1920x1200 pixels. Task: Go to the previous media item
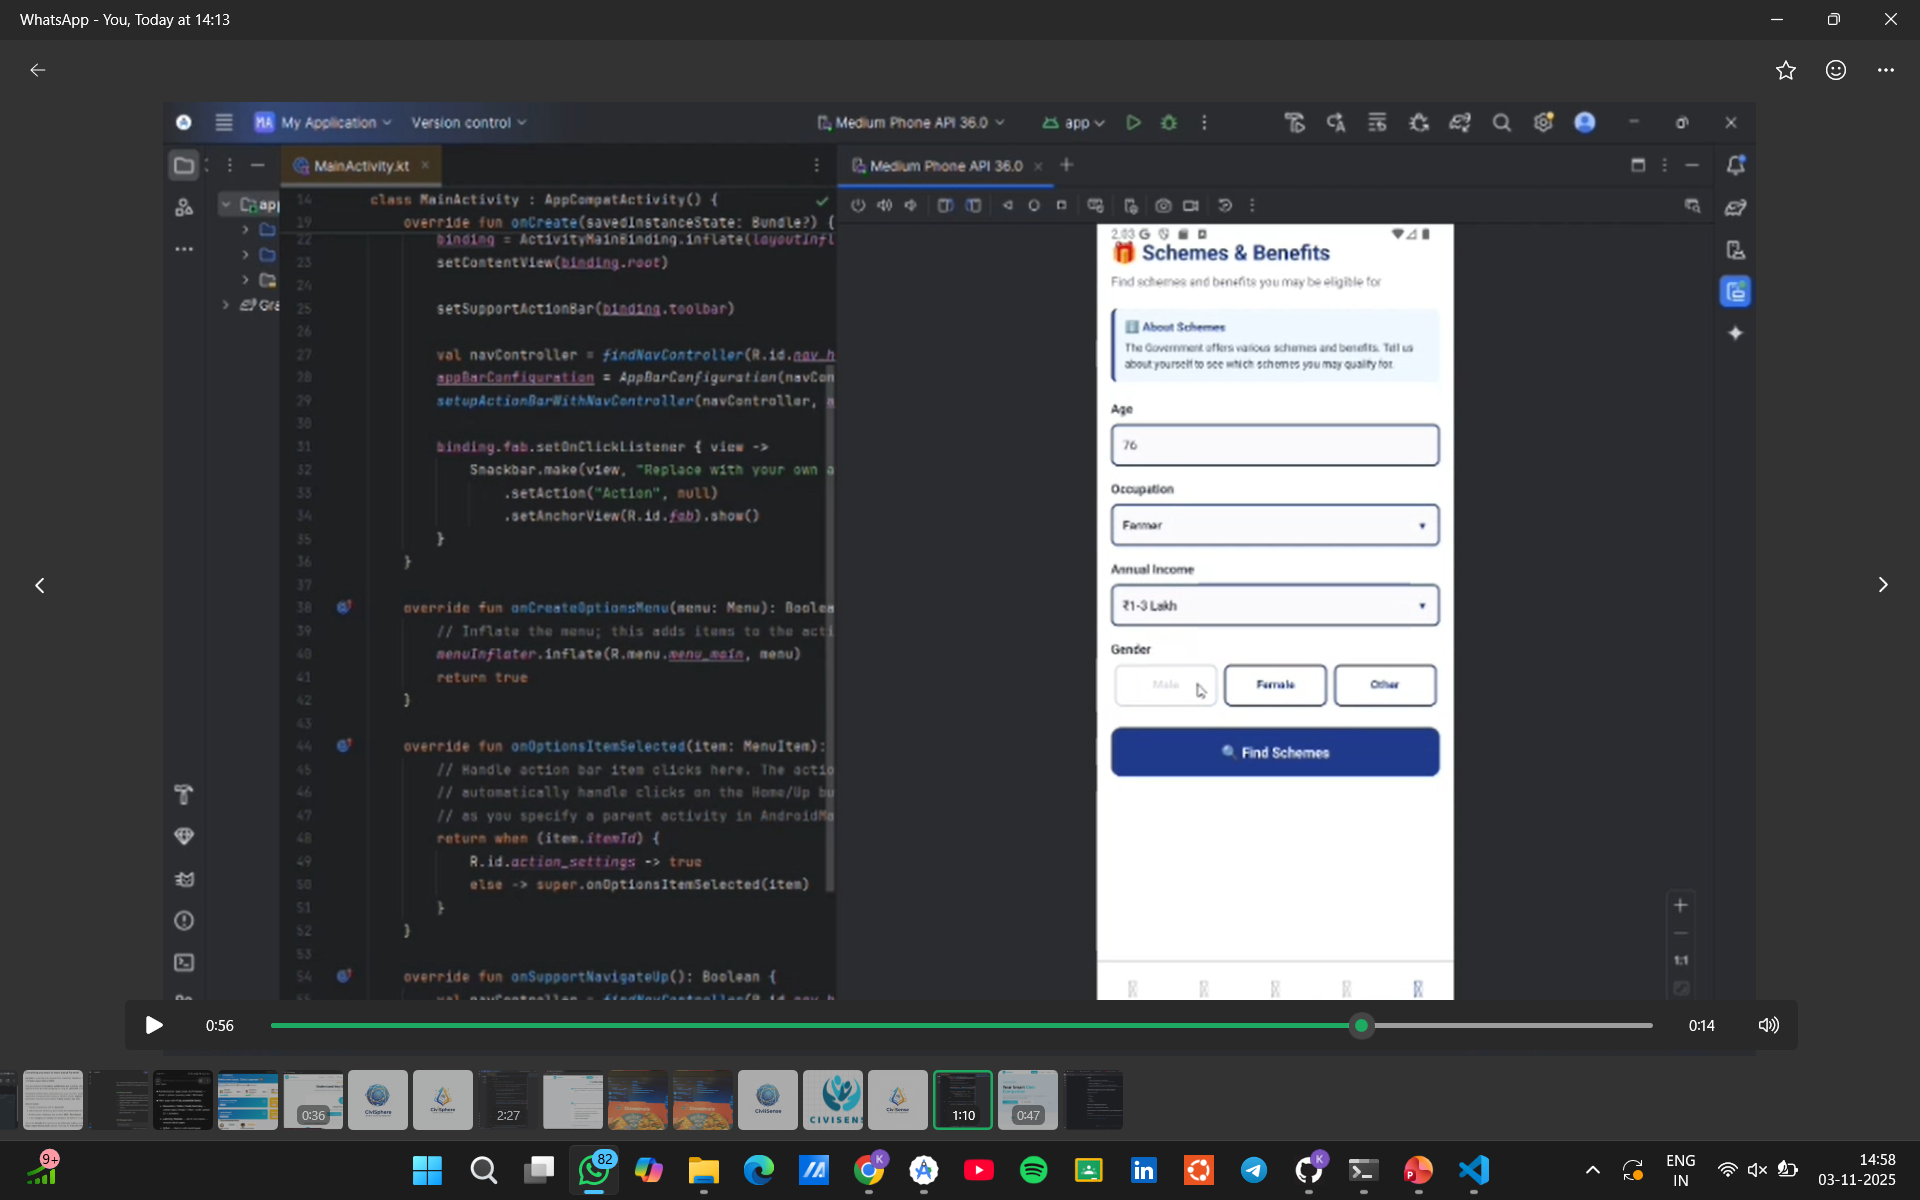tap(40, 585)
